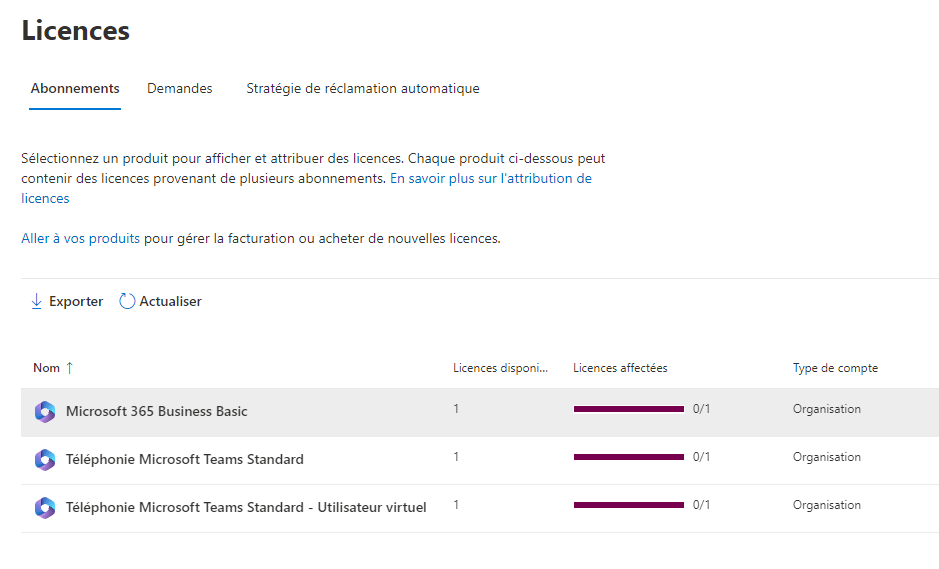This screenshot has width=939, height=569.
Task: Open Téléphonie Microsoft Teams Standard - Utilisateur virtuel
Action: click(x=246, y=507)
